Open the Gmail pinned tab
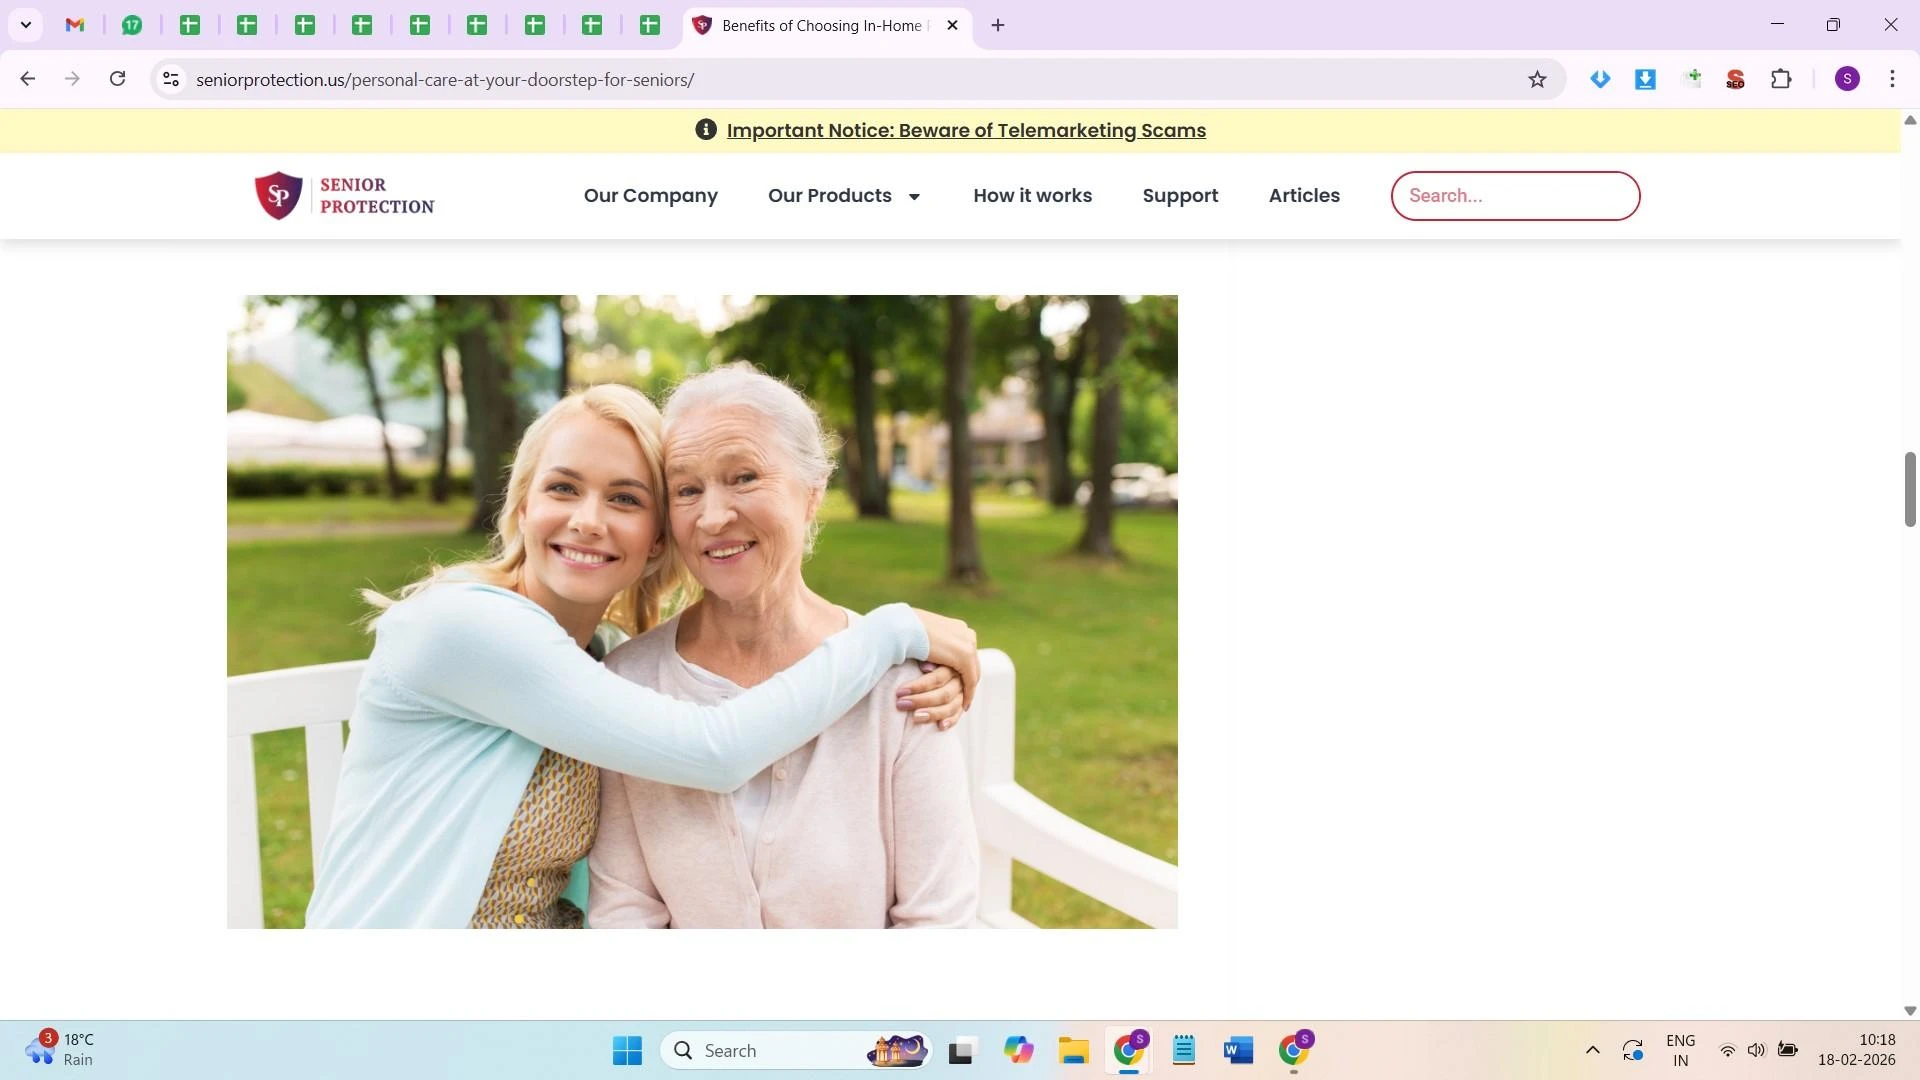The image size is (1920, 1080). click(x=75, y=25)
